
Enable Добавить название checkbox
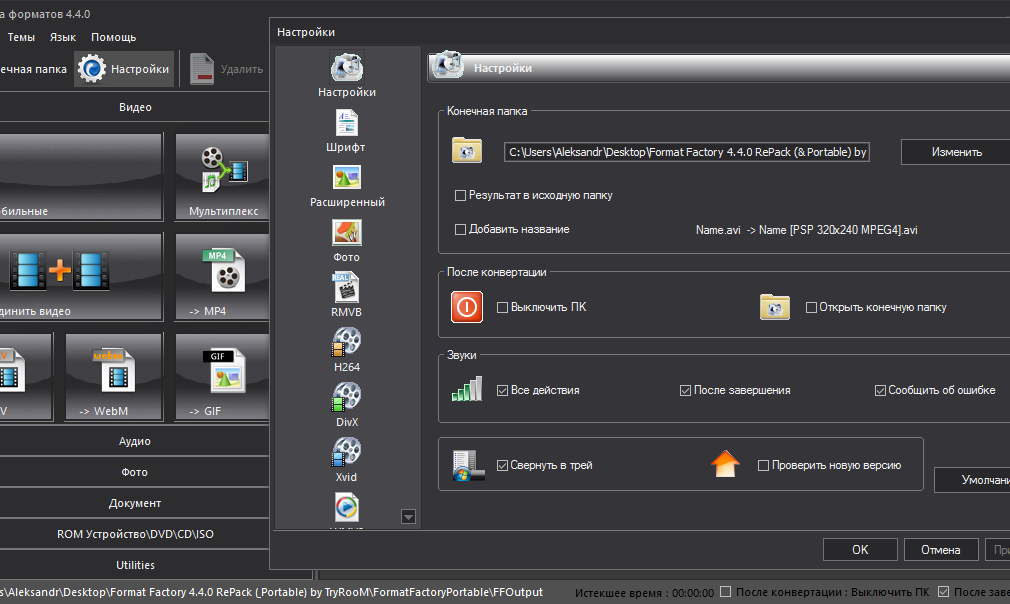click(461, 229)
